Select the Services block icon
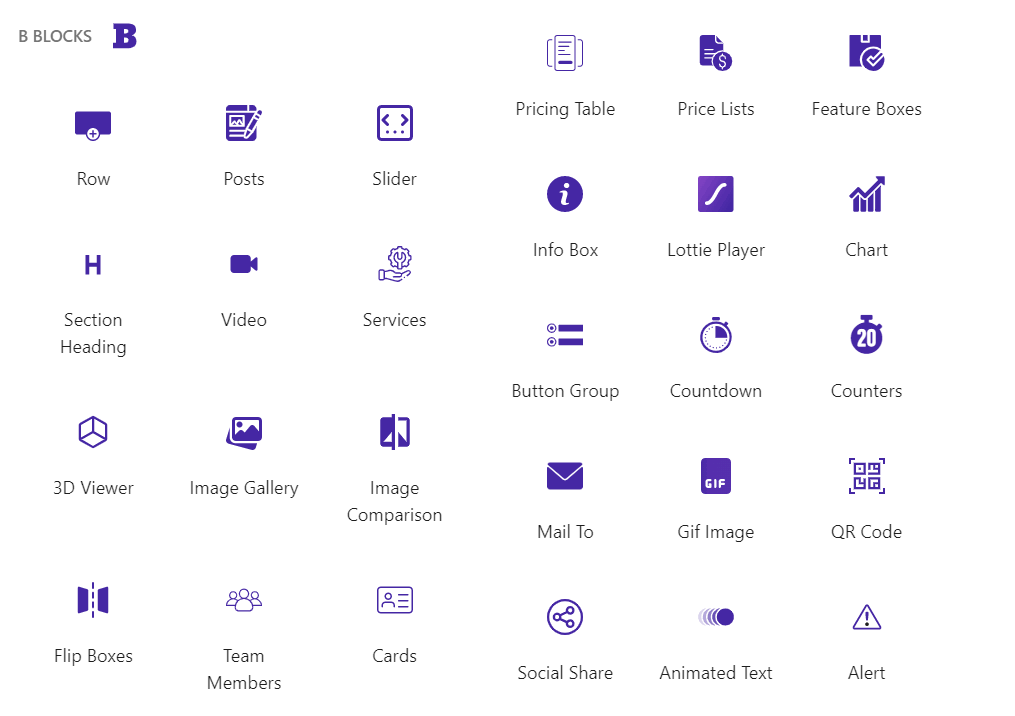This screenshot has height=716, width=1015. pos(394,264)
